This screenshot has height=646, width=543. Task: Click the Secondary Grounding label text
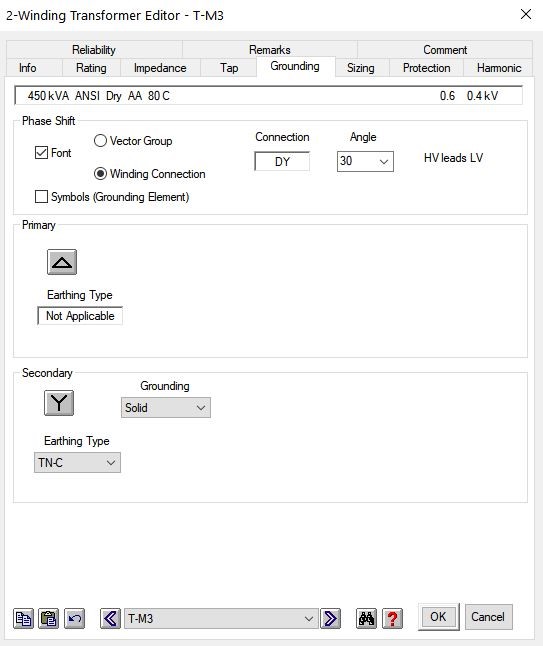tap(165, 386)
